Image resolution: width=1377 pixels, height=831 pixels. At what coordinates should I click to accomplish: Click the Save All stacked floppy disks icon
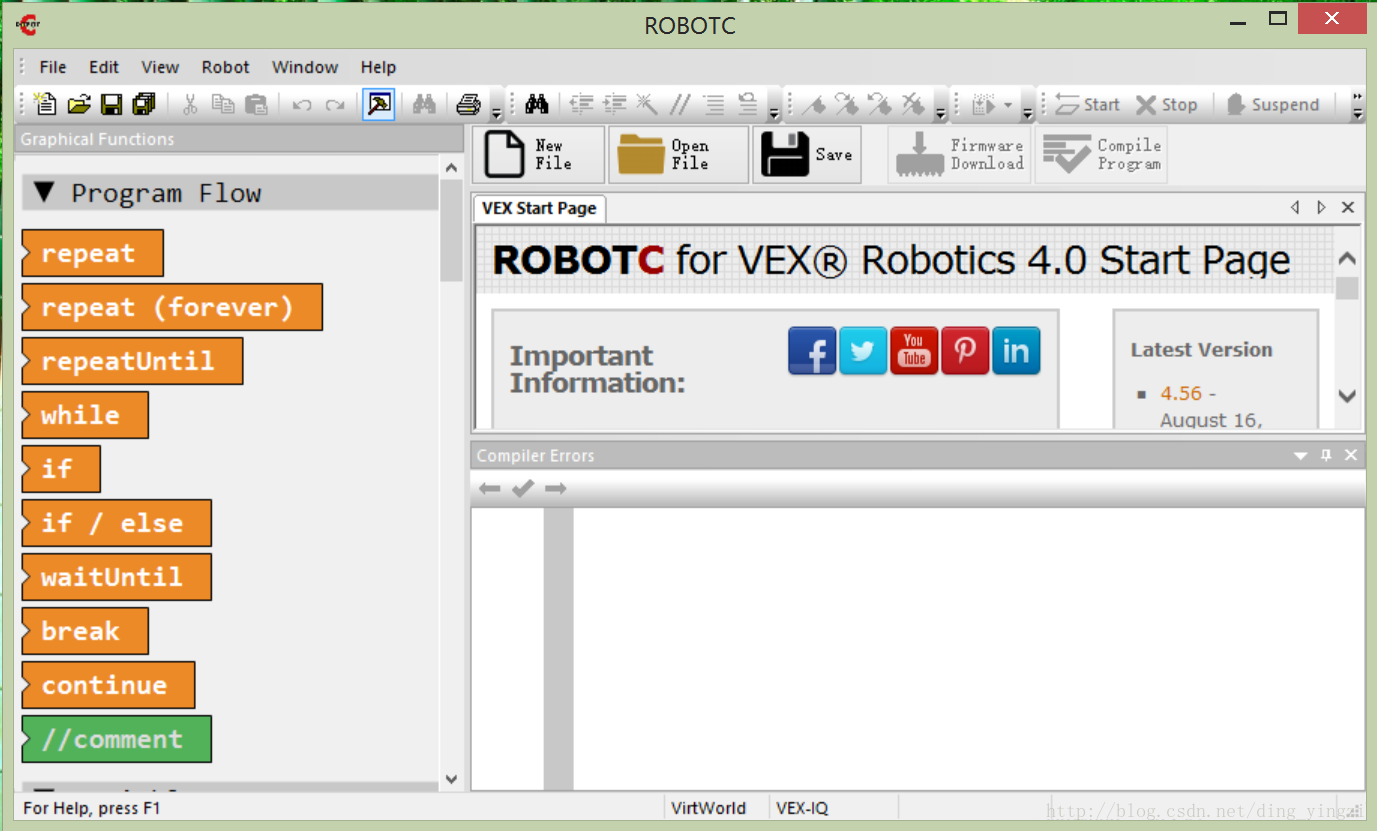coord(144,104)
